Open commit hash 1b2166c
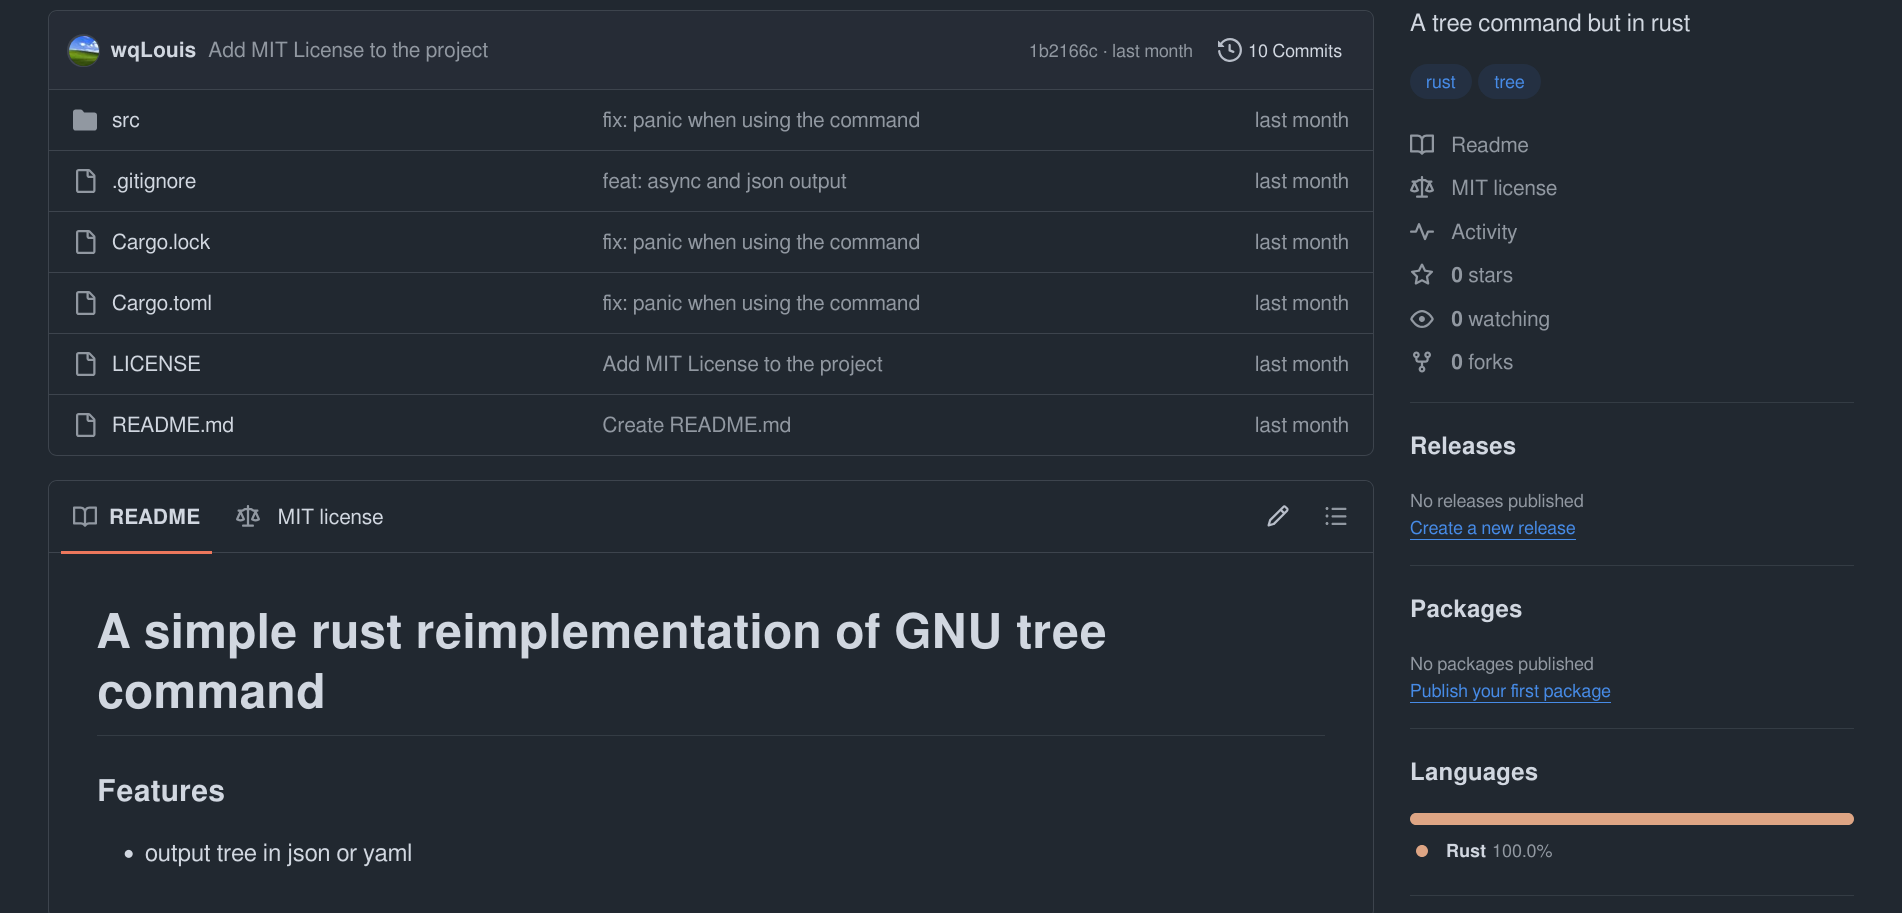 tap(1063, 51)
